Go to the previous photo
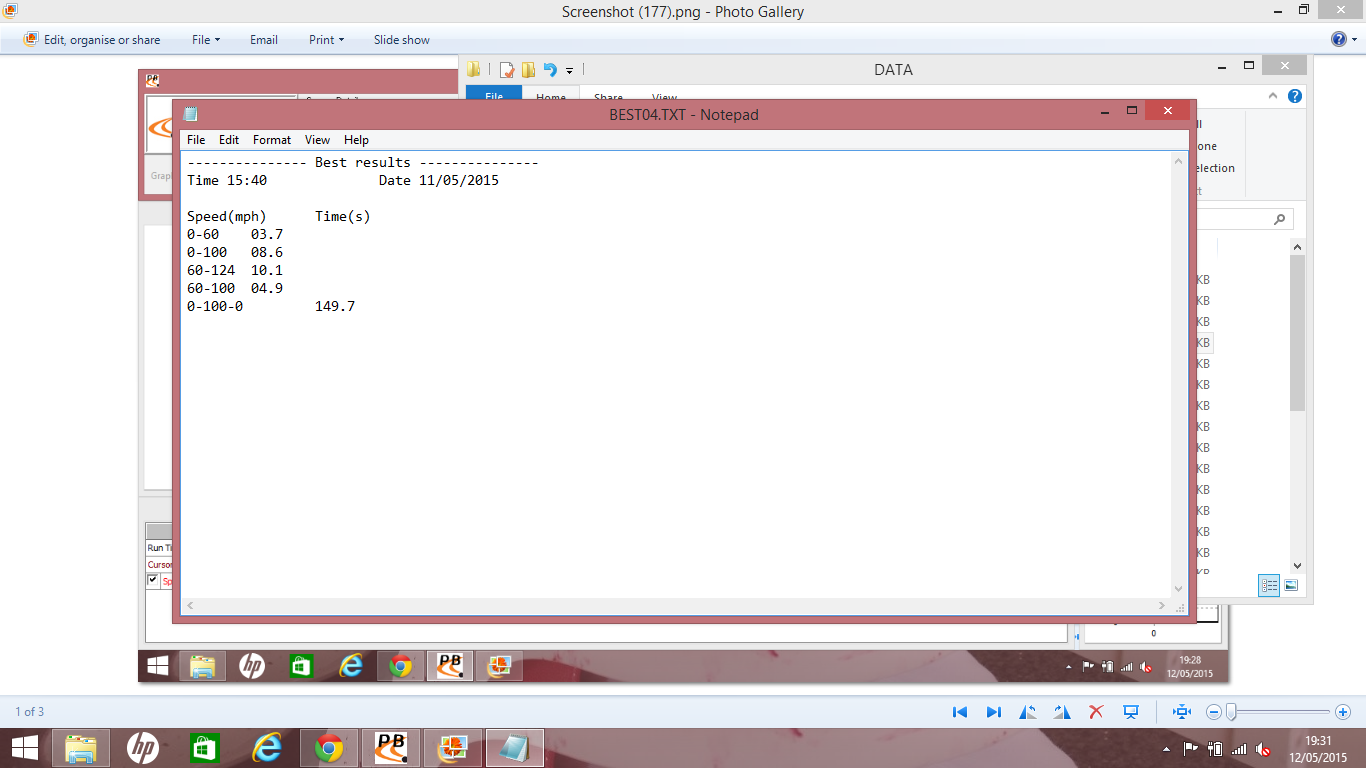The height and width of the screenshot is (768, 1366). 960,712
